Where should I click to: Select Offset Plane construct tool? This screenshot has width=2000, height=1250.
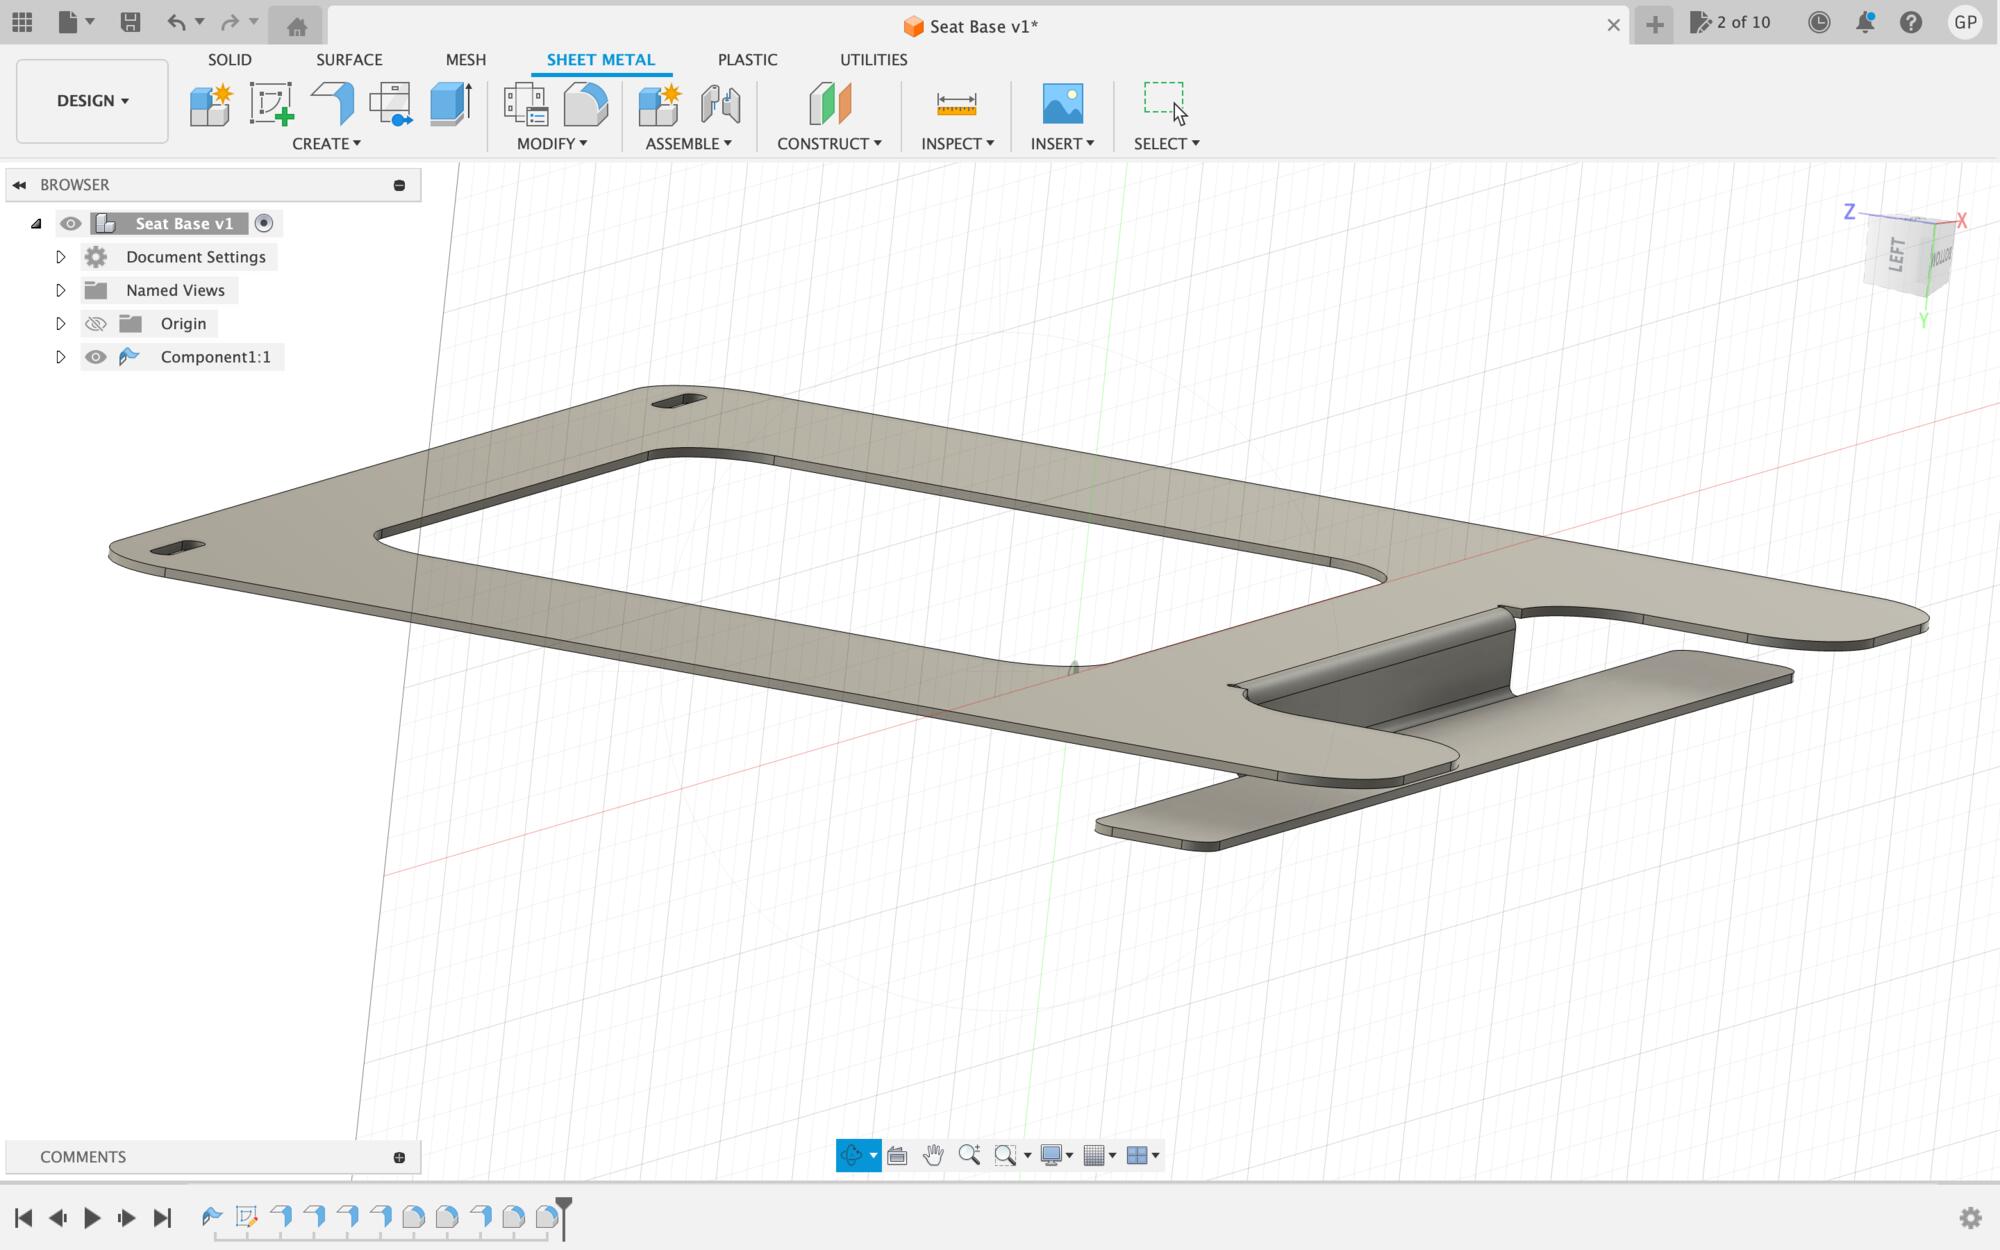[x=830, y=104]
